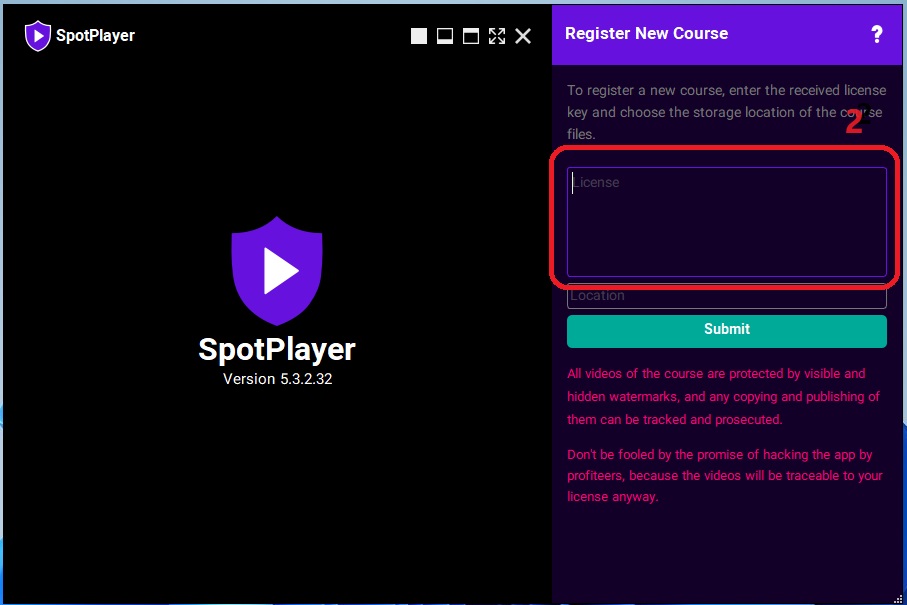Open help via the question mark icon
Viewport: 907px width, 605px height.
tap(877, 34)
